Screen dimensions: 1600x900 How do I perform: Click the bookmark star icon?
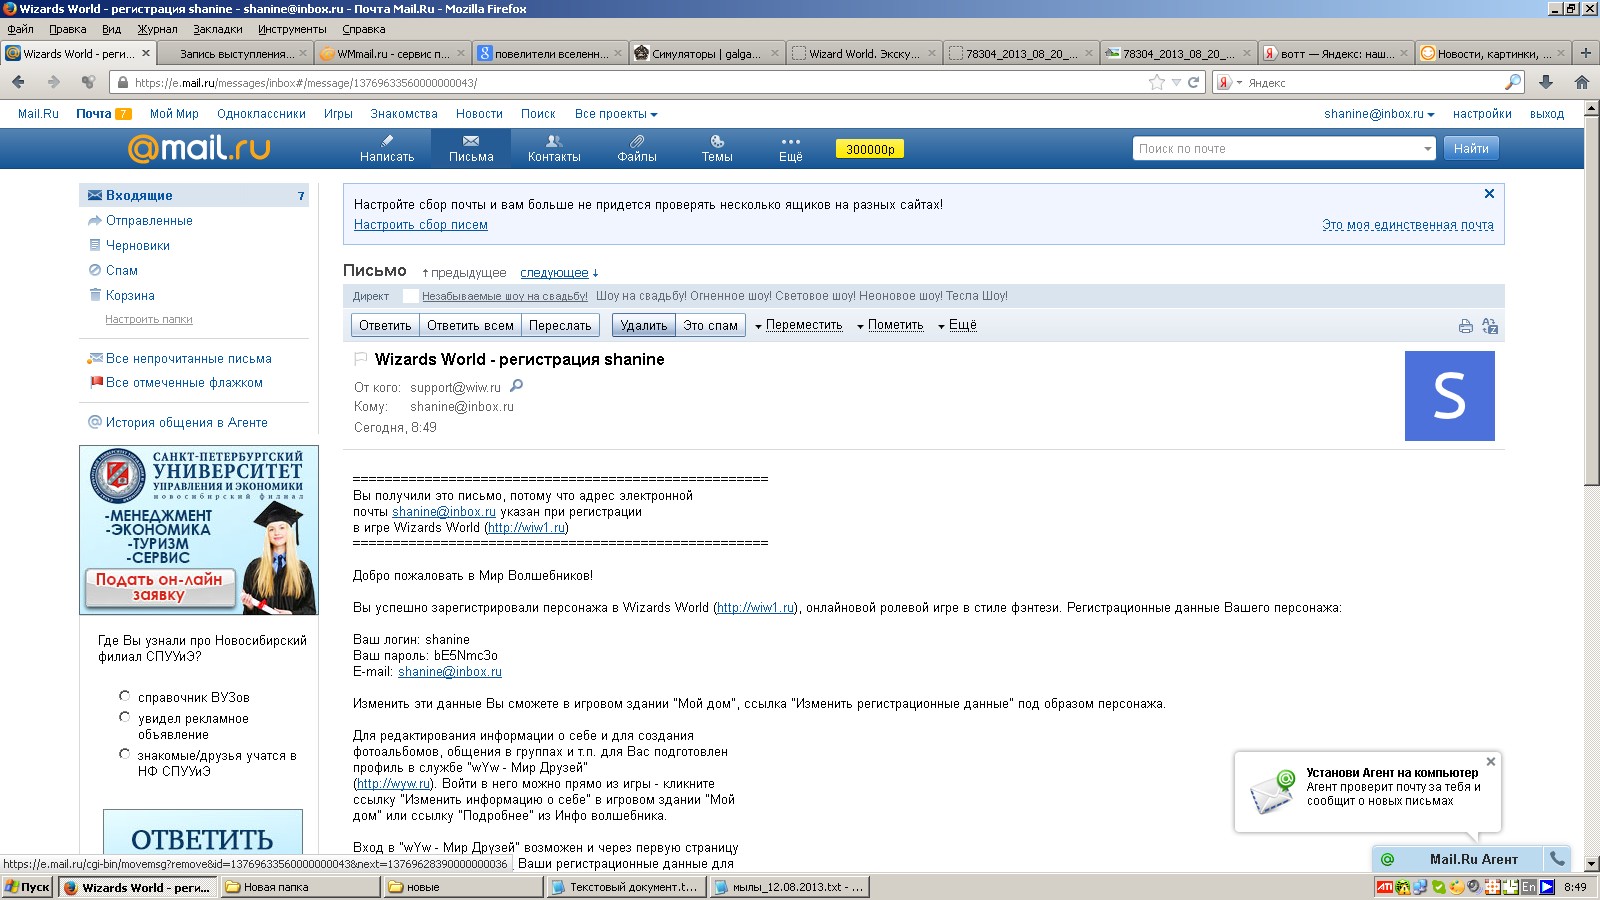[1157, 82]
